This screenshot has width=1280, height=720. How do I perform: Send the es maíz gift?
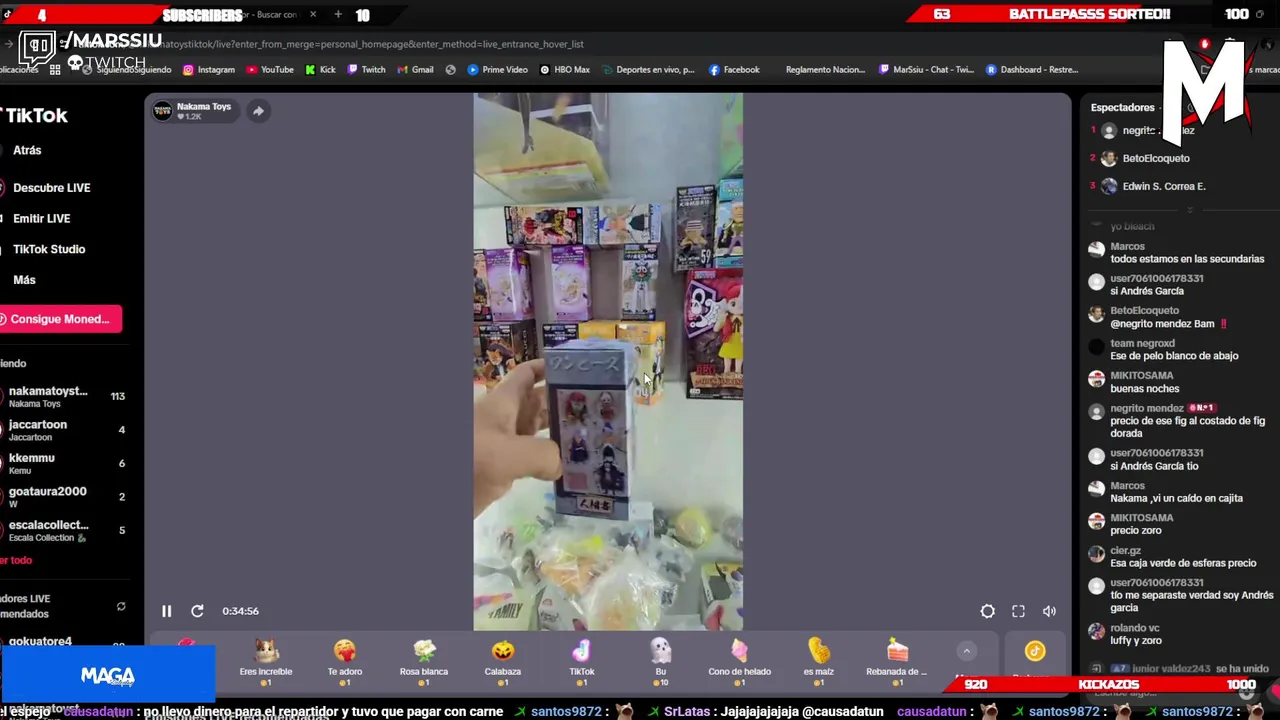(x=818, y=661)
